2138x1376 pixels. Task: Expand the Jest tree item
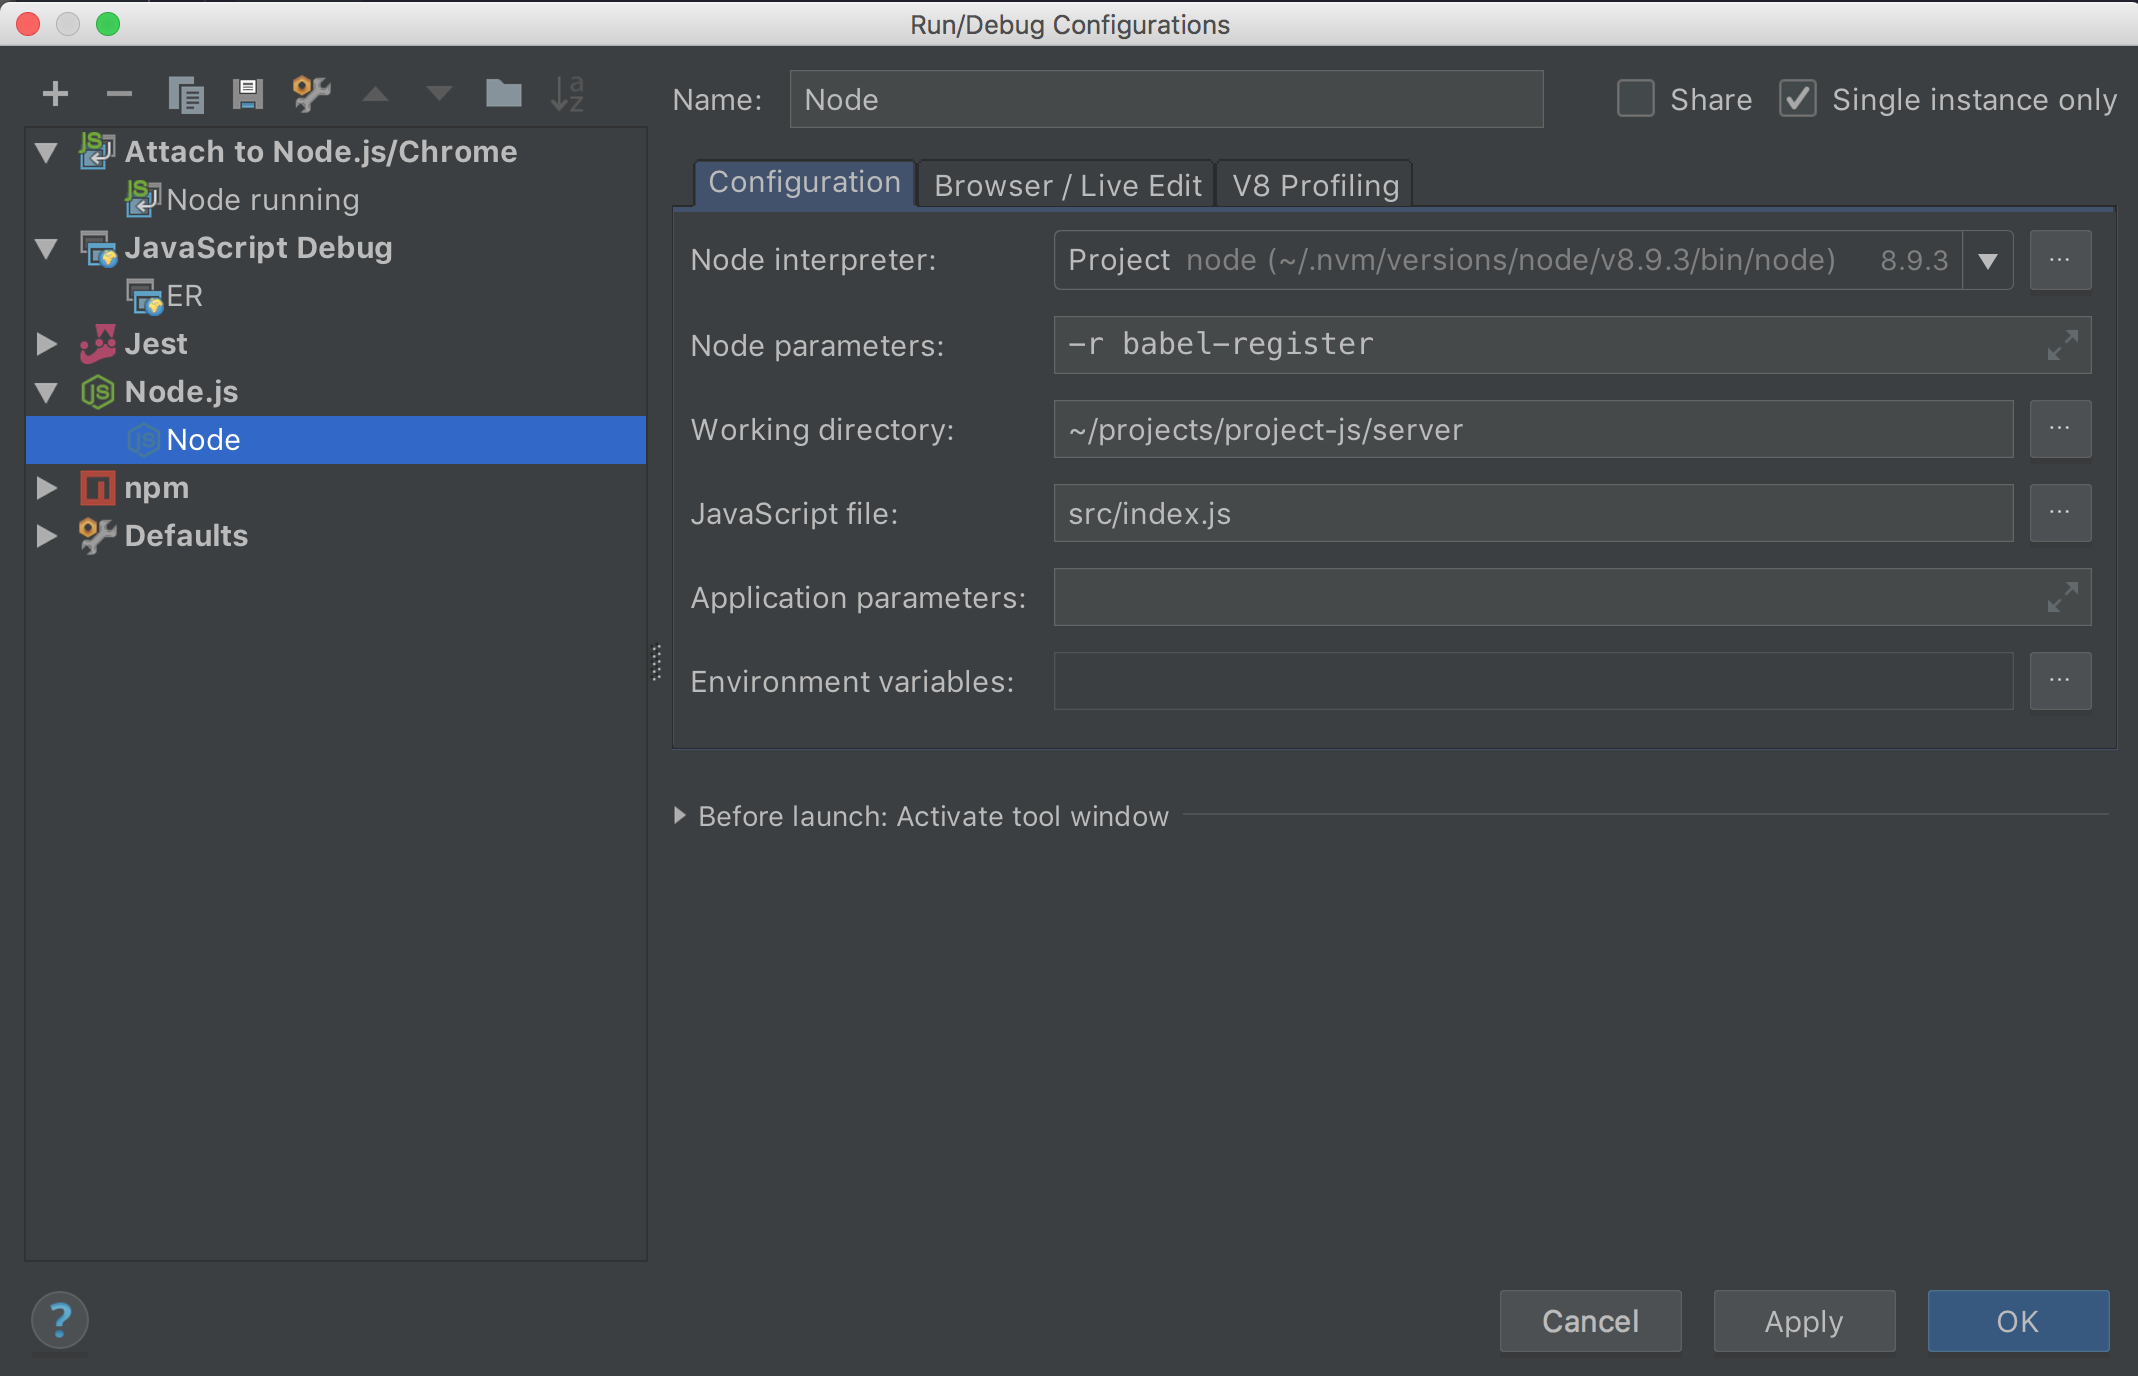click(x=47, y=343)
